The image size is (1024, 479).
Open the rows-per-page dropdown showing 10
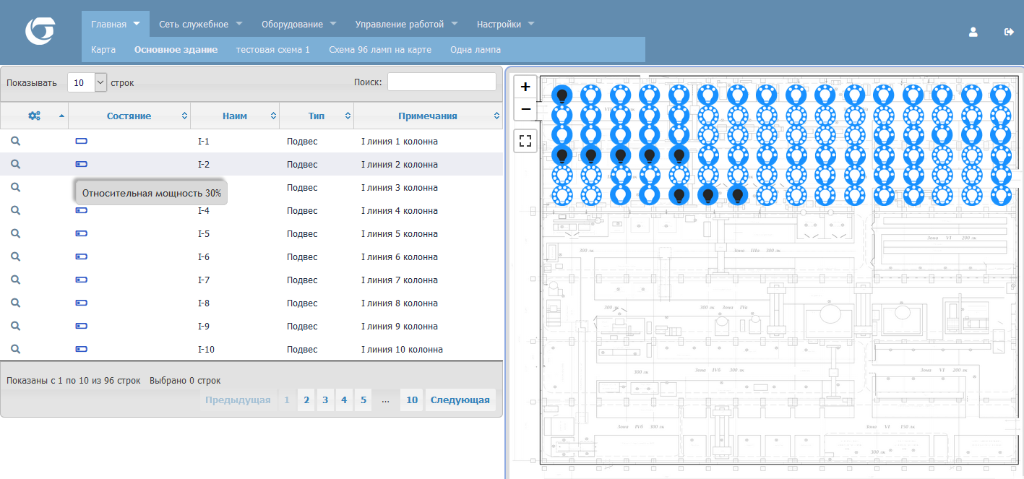pos(87,83)
